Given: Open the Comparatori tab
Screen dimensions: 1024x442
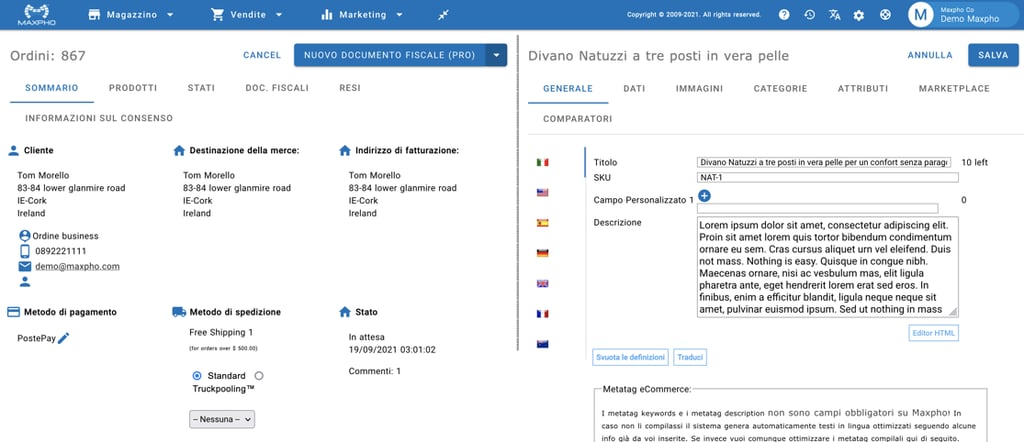Looking at the screenshot, I should point(578,119).
